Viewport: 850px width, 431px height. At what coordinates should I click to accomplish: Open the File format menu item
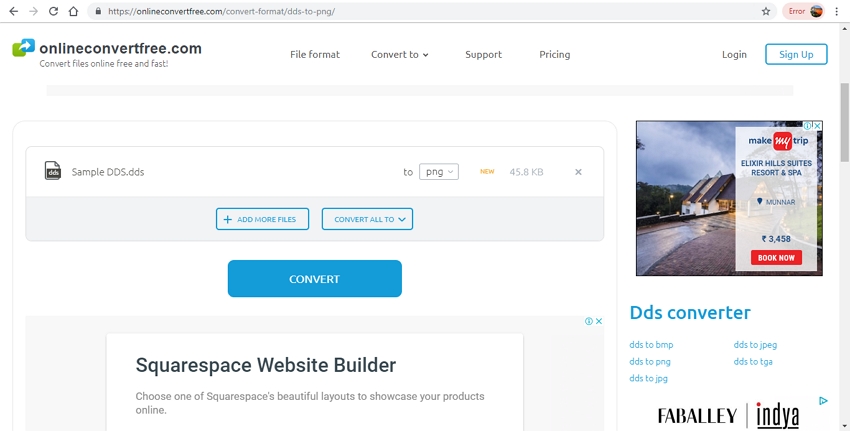point(315,54)
